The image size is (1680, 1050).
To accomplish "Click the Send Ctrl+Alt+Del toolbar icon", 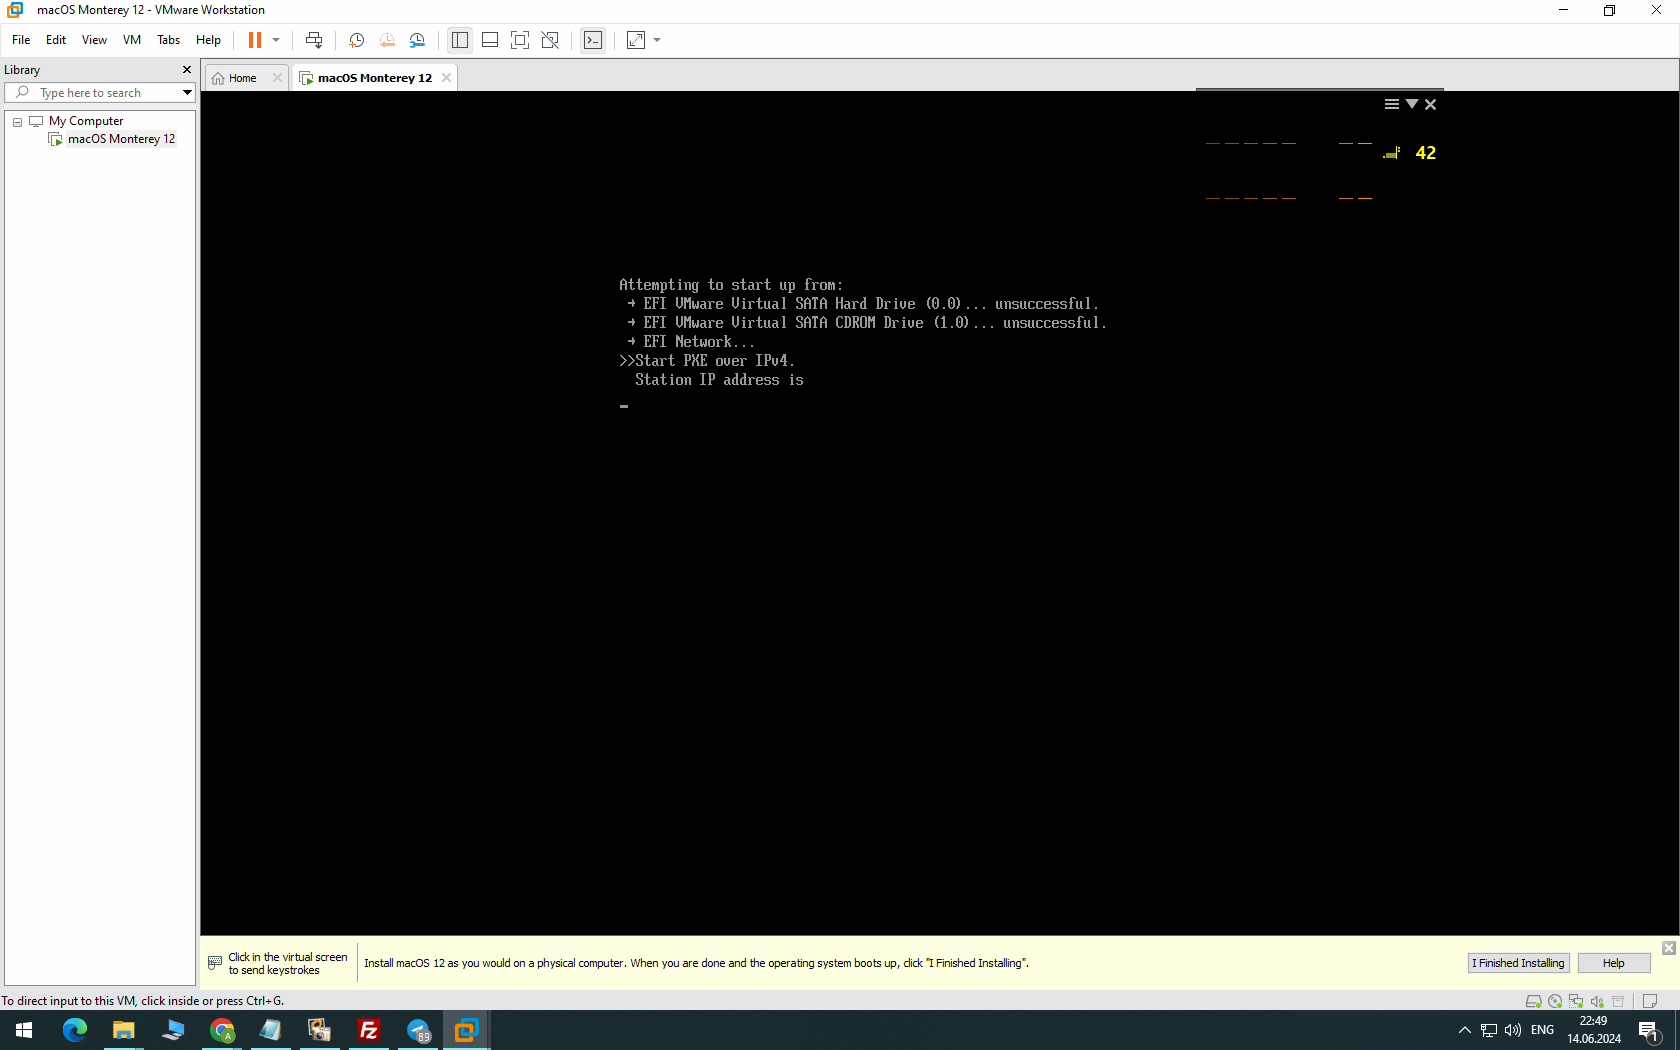I will click(x=314, y=40).
